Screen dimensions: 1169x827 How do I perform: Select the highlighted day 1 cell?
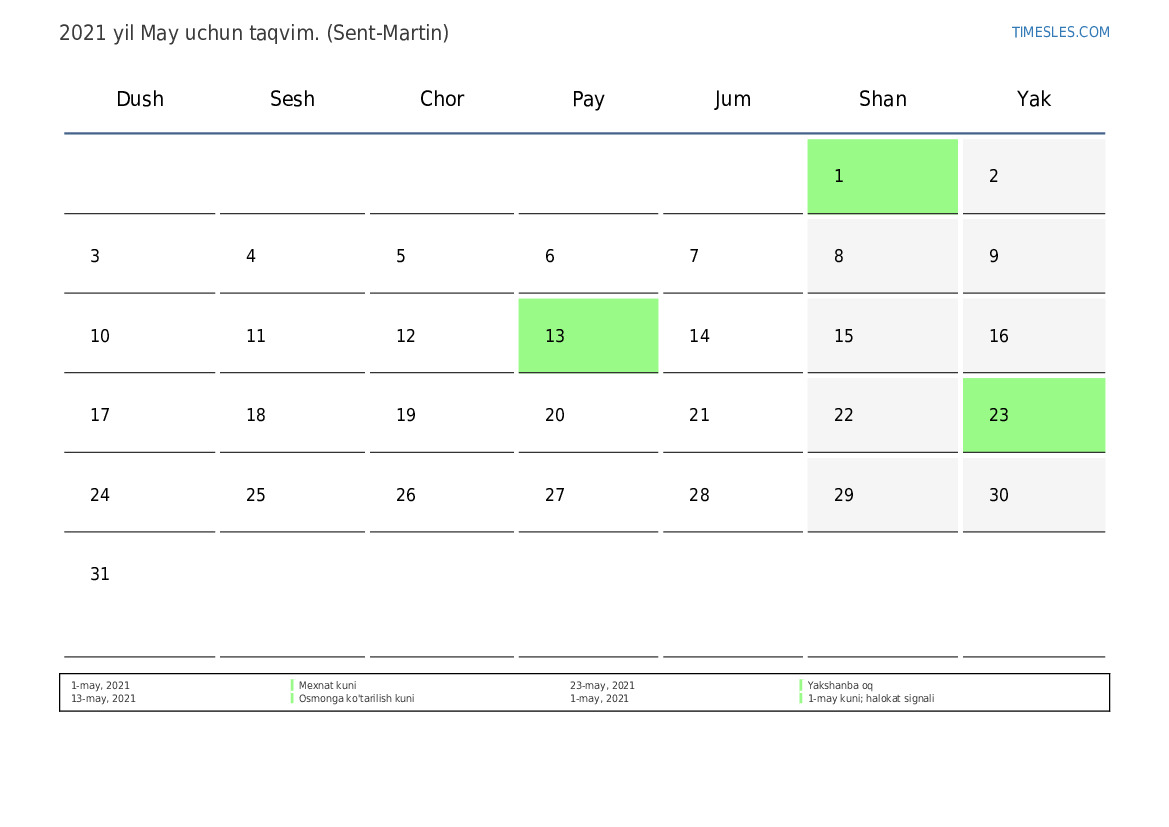(x=882, y=176)
